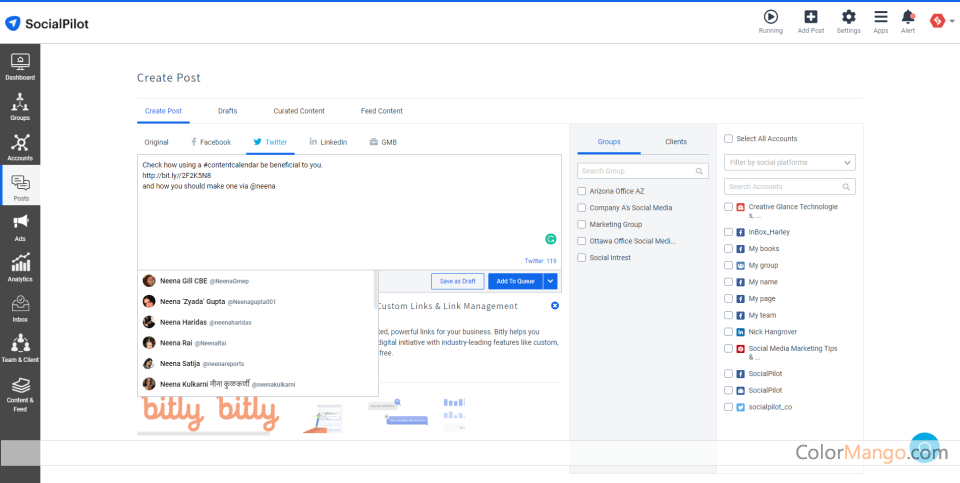This screenshot has width=960, height=483.
Task: Switch to the Drafts tab
Action: (x=227, y=111)
